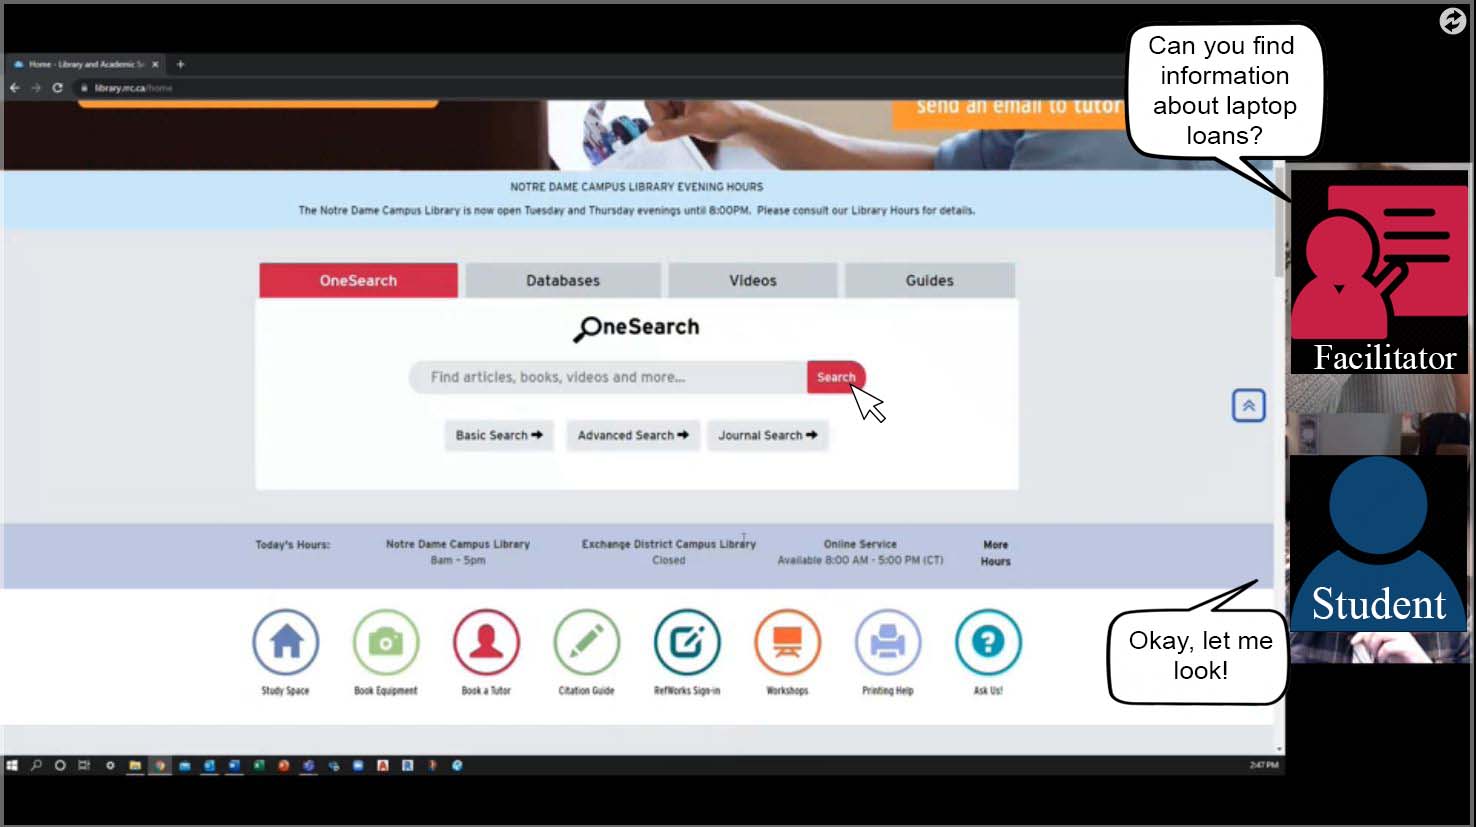Open the Advanced Search link
Image resolution: width=1476 pixels, height=827 pixels.
[x=633, y=435]
